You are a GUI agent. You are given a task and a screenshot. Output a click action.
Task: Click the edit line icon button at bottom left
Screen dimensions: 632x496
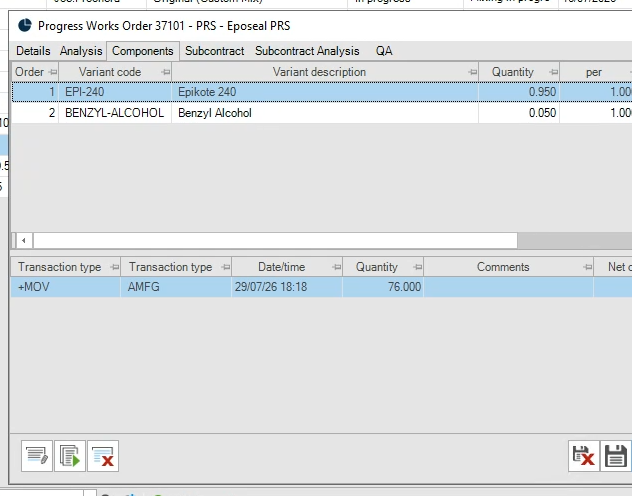tap(37, 456)
